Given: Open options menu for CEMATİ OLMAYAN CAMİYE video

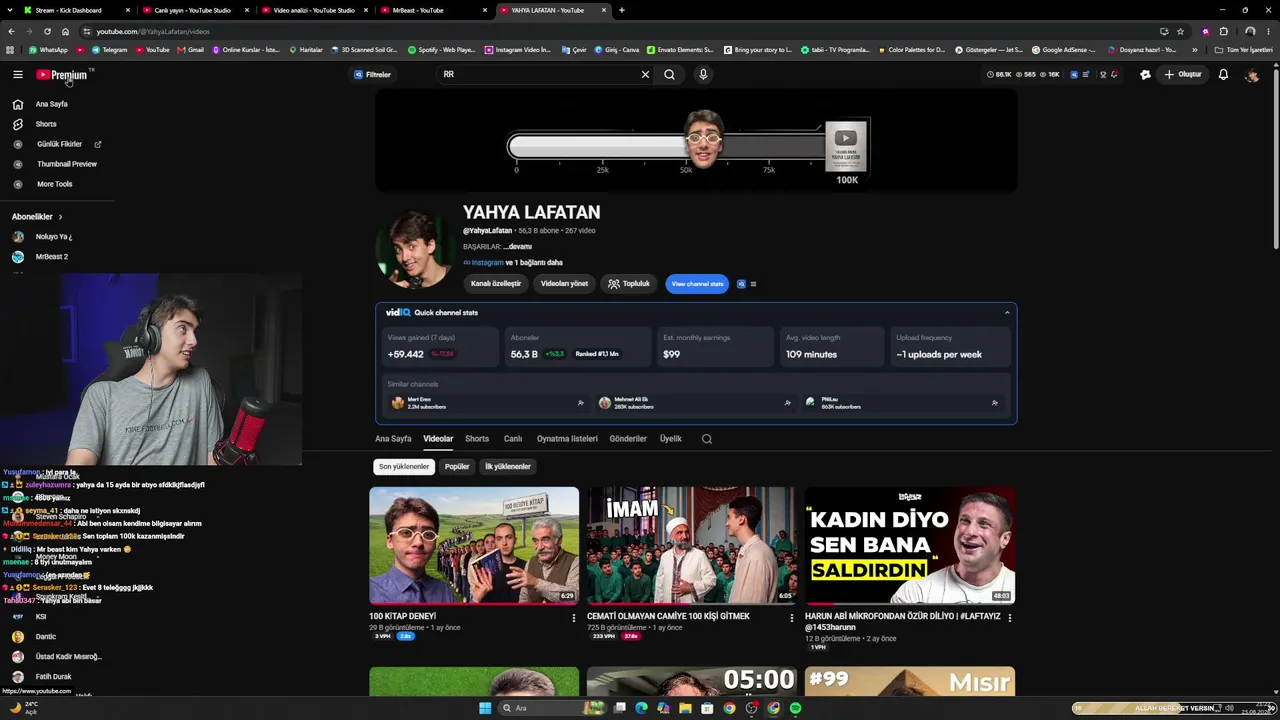Looking at the screenshot, I should (x=792, y=618).
